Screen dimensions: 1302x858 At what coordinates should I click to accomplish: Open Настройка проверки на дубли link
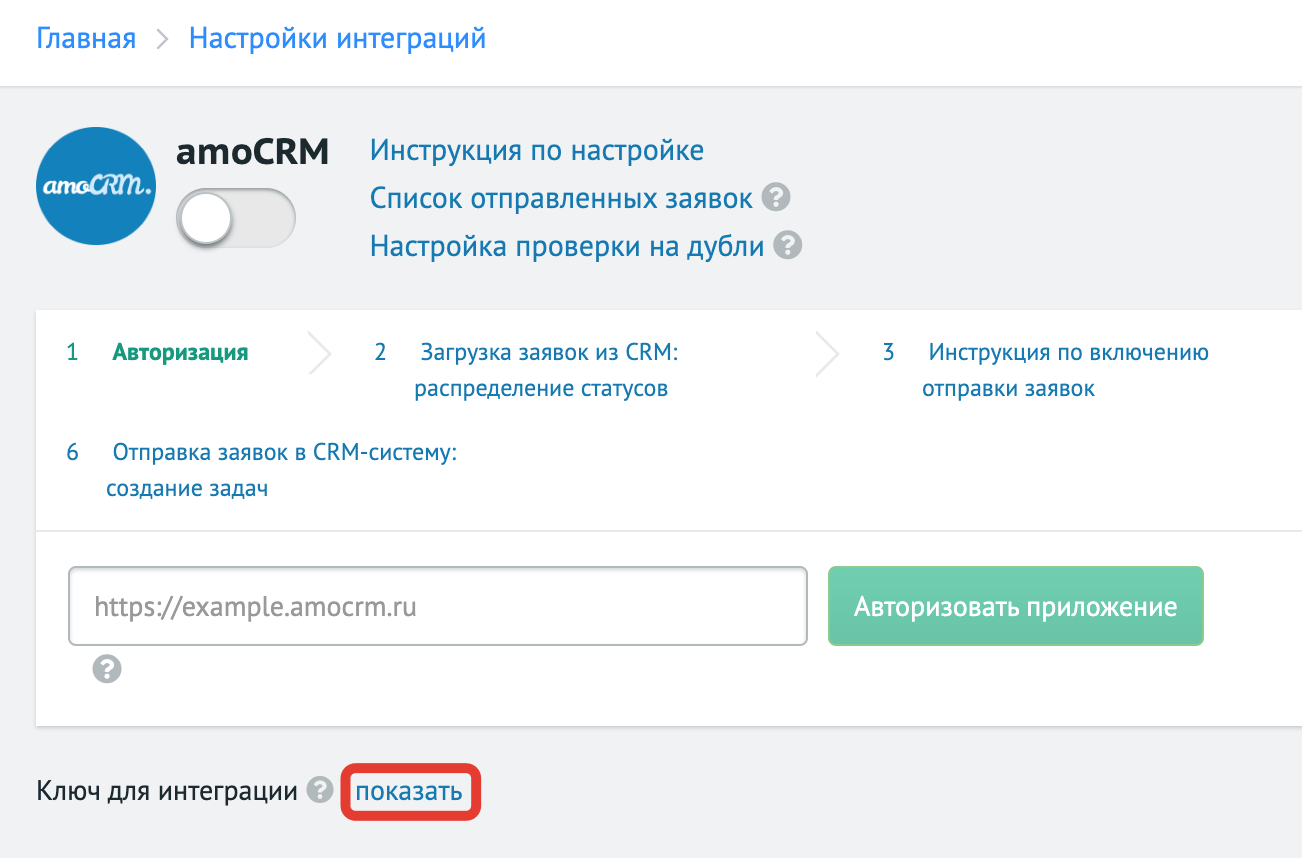click(567, 246)
